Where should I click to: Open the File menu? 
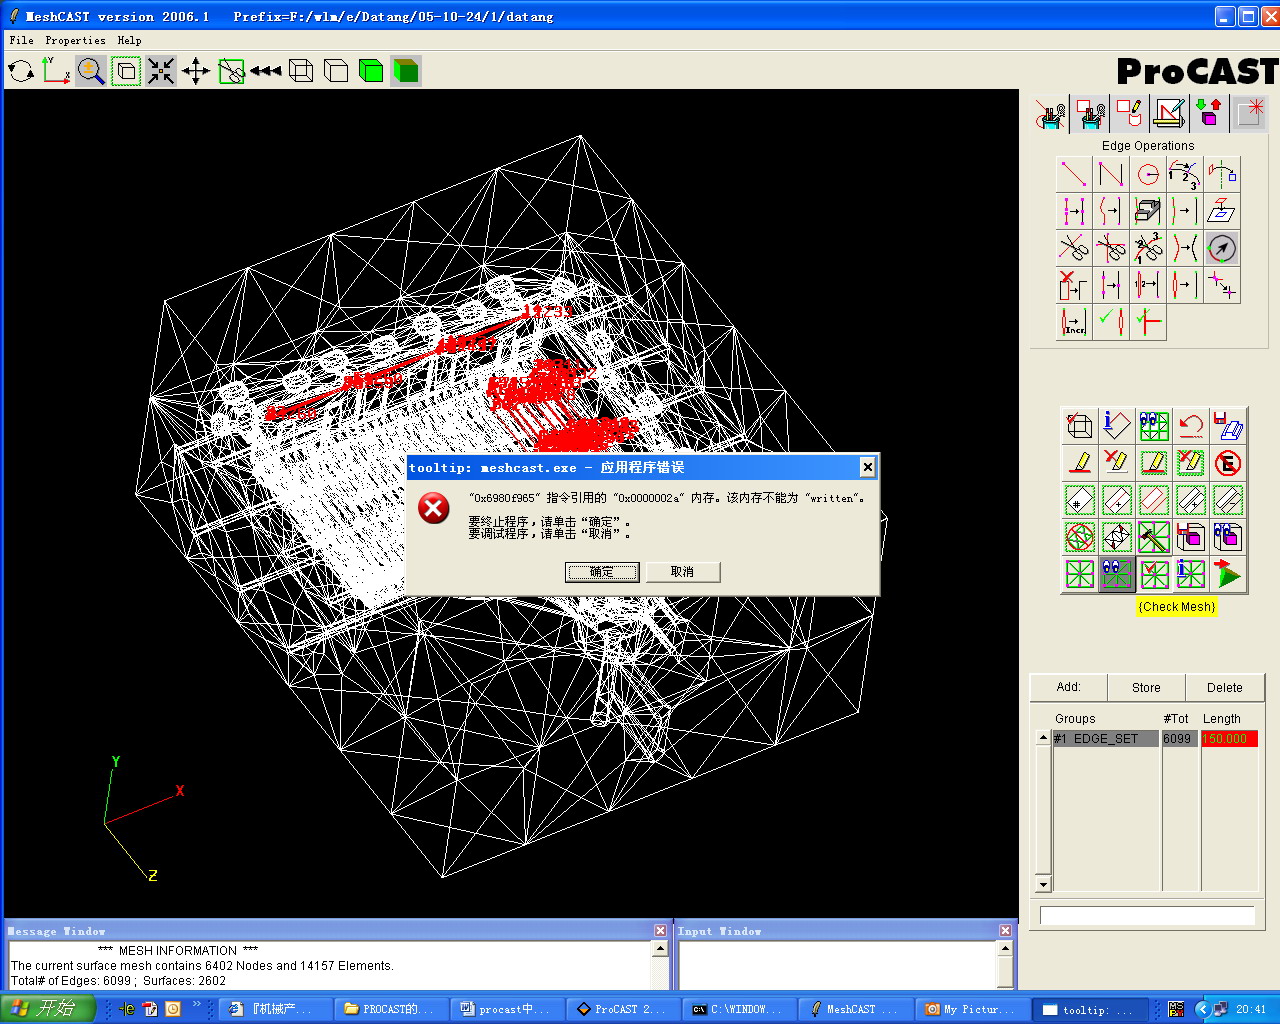[x=21, y=41]
